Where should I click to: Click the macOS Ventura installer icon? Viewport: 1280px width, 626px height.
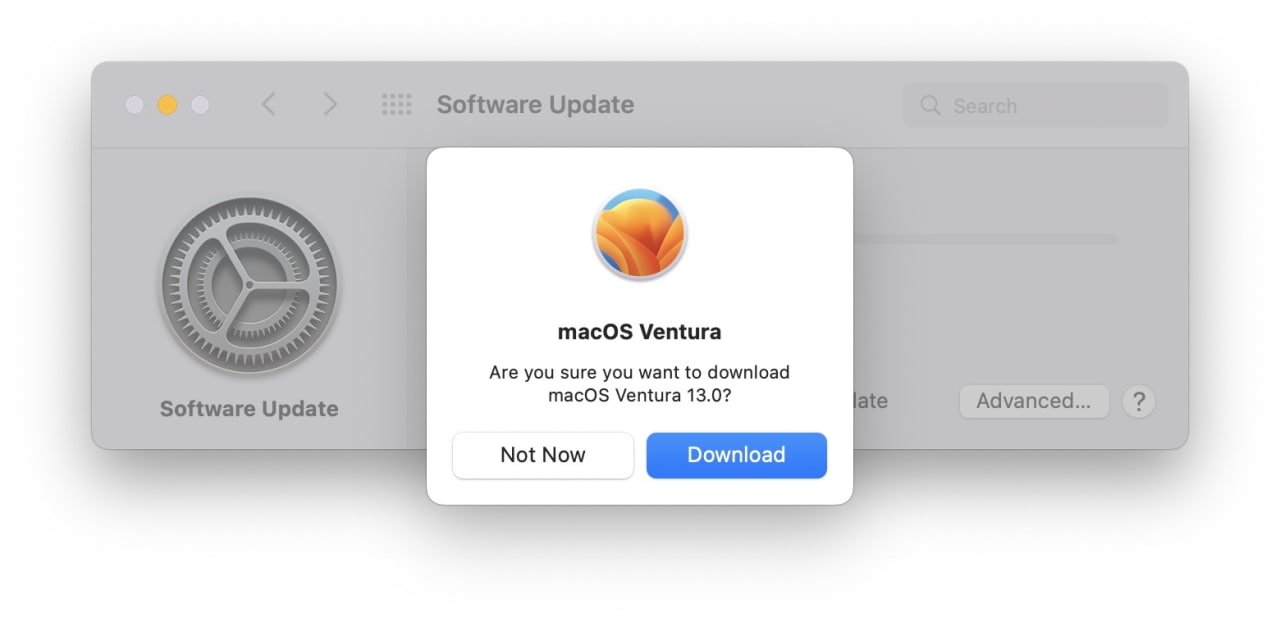click(x=640, y=233)
